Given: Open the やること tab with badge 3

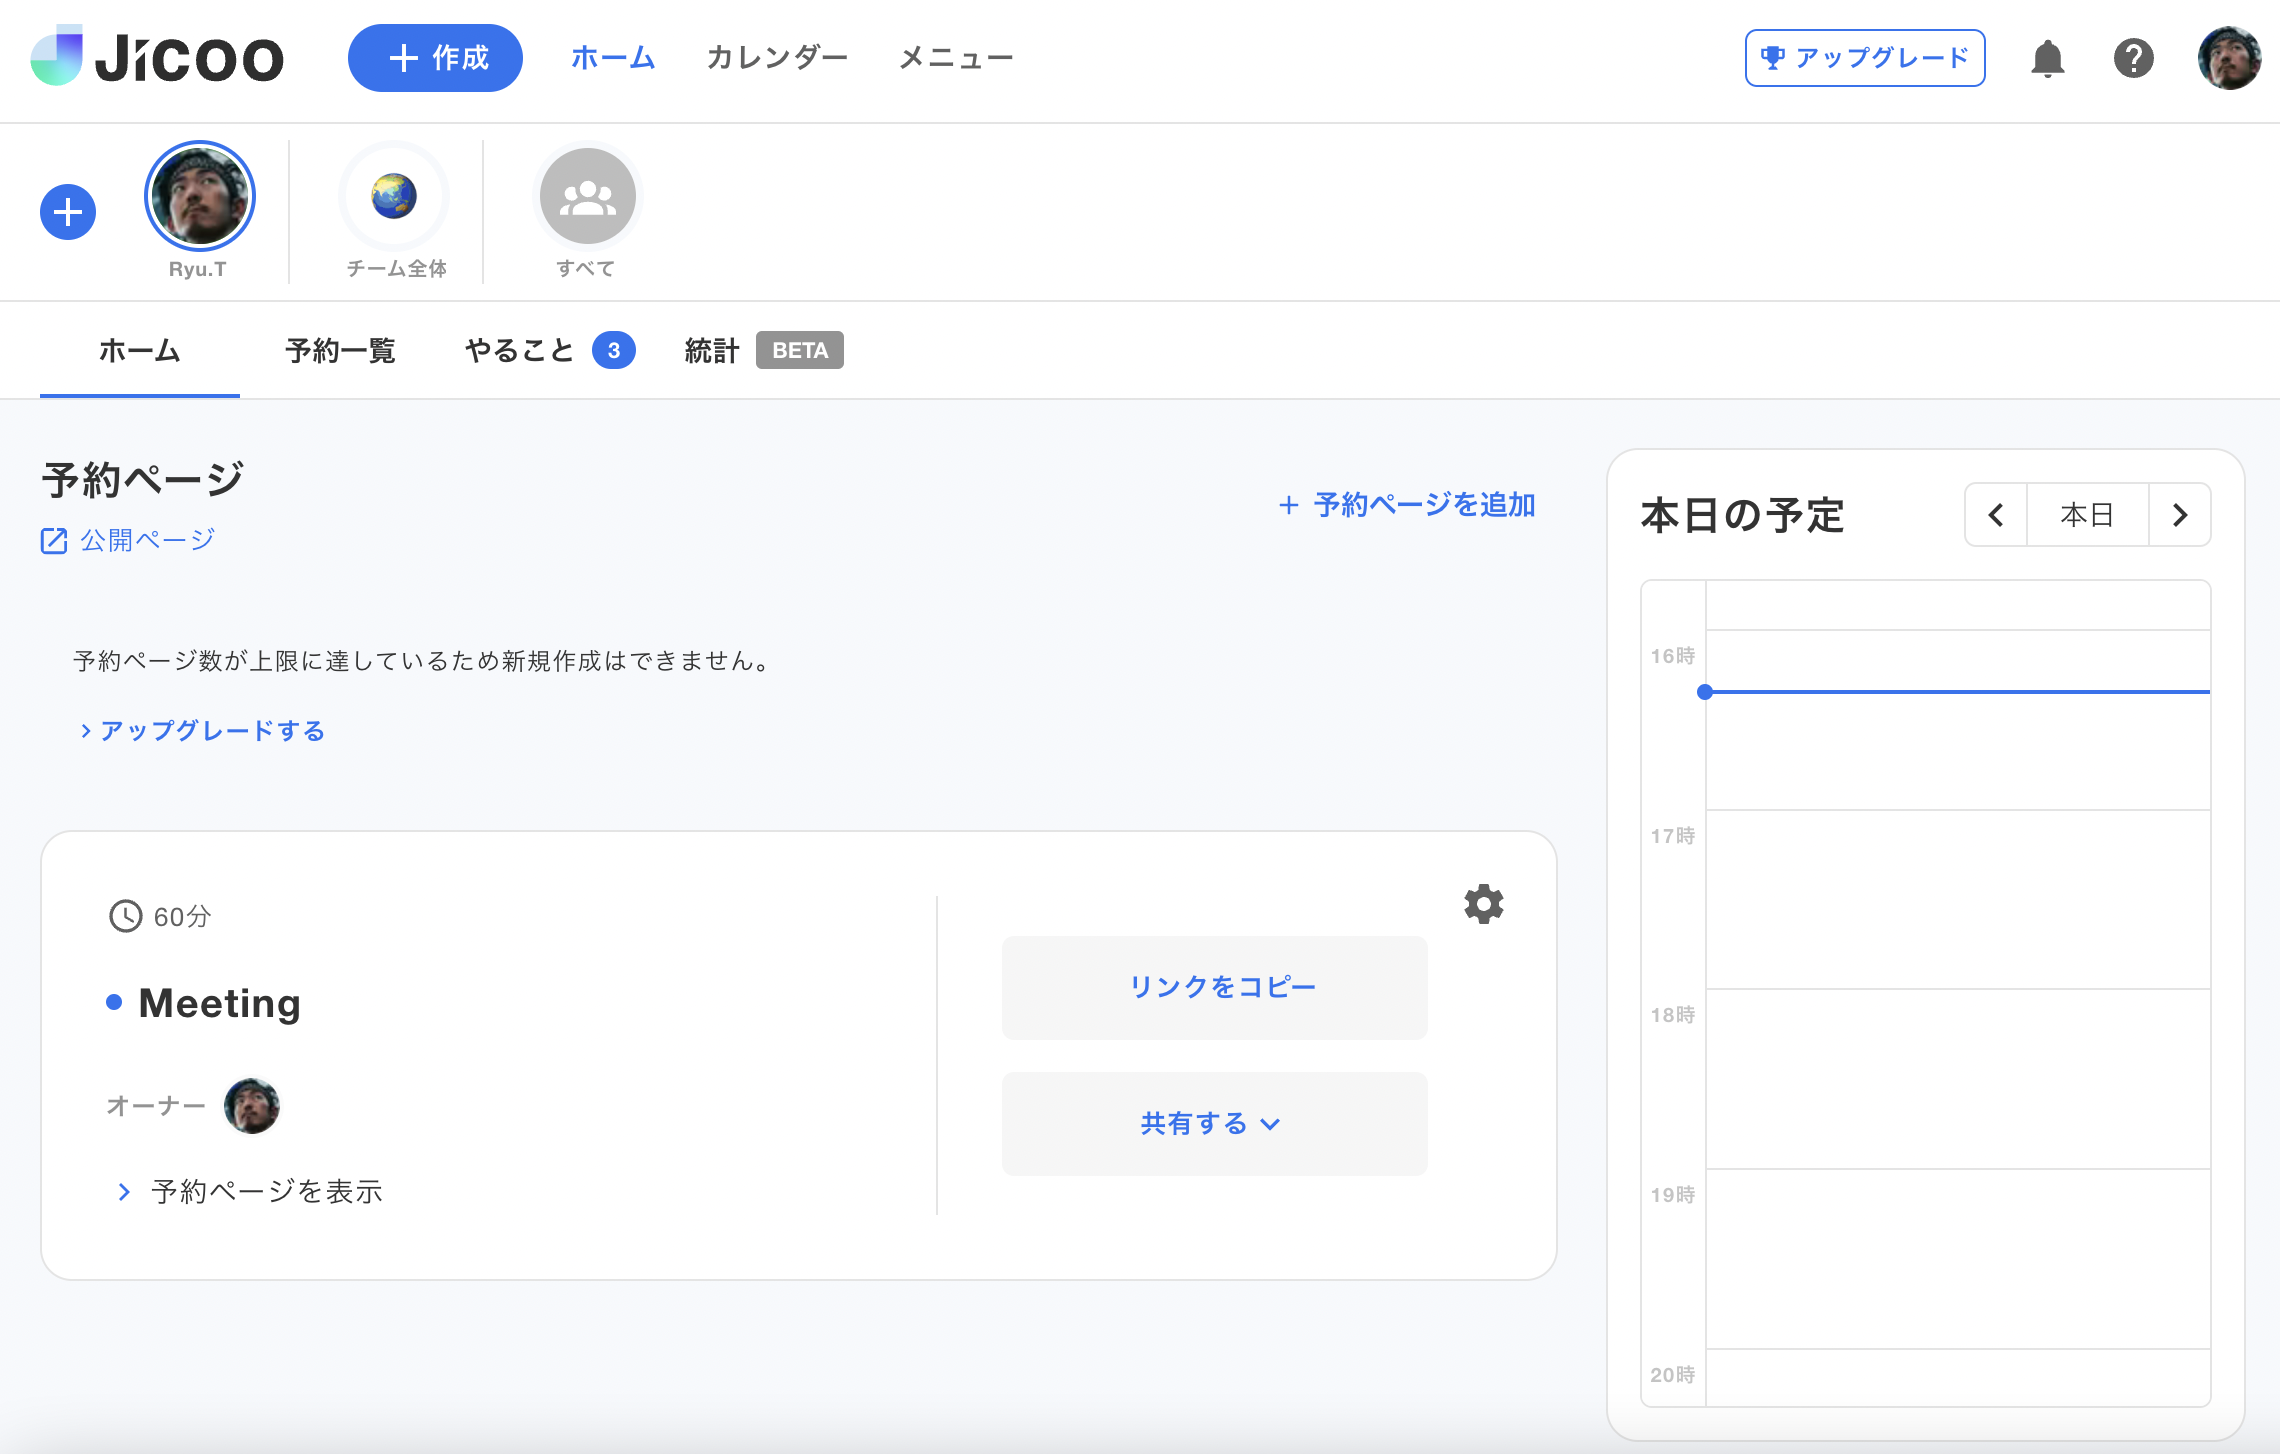Looking at the screenshot, I should 518,350.
